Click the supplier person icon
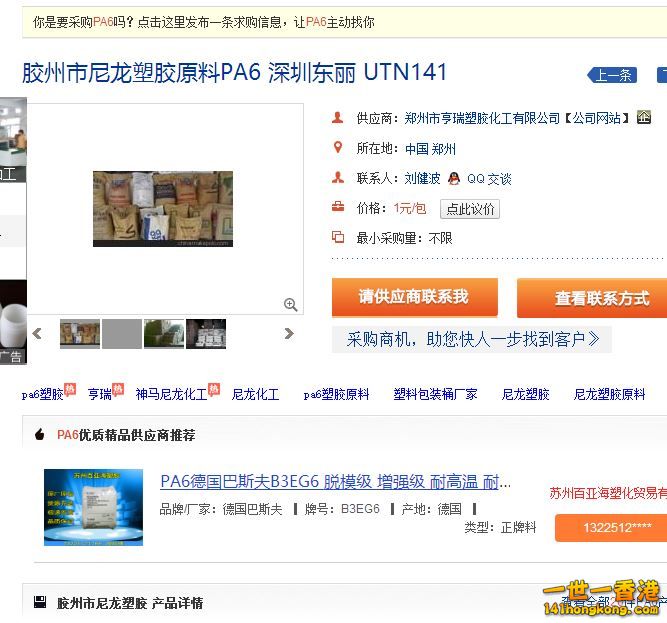Viewport: 667px width, 623px height. 338,117
